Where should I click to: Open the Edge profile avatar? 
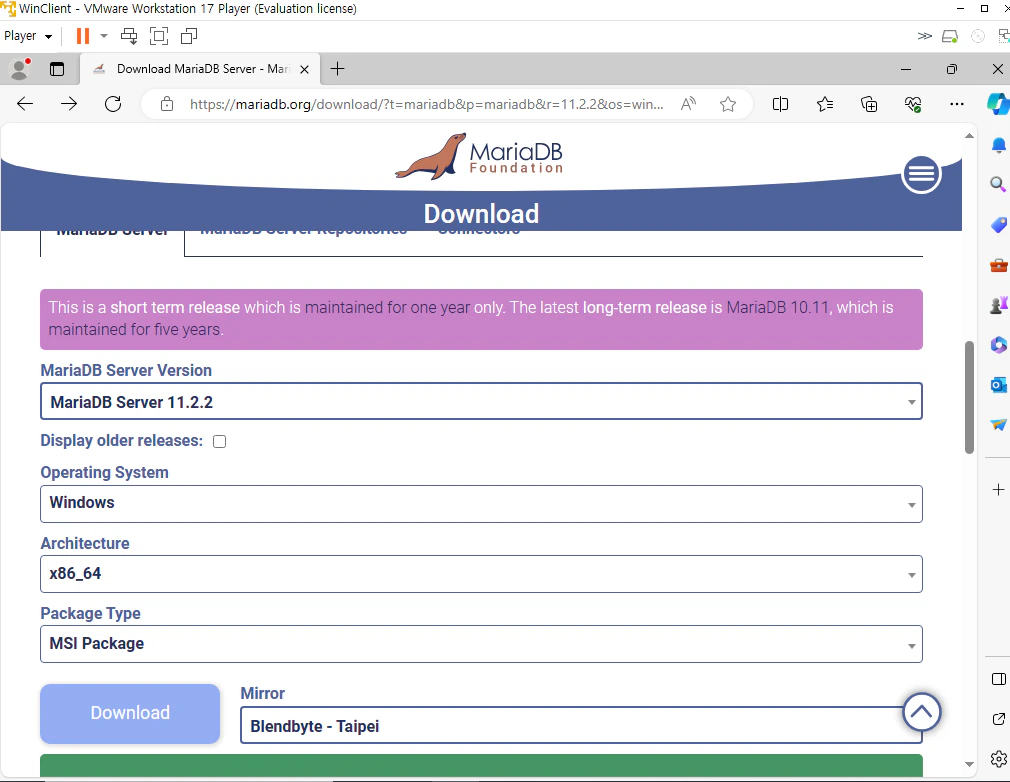[20, 69]
